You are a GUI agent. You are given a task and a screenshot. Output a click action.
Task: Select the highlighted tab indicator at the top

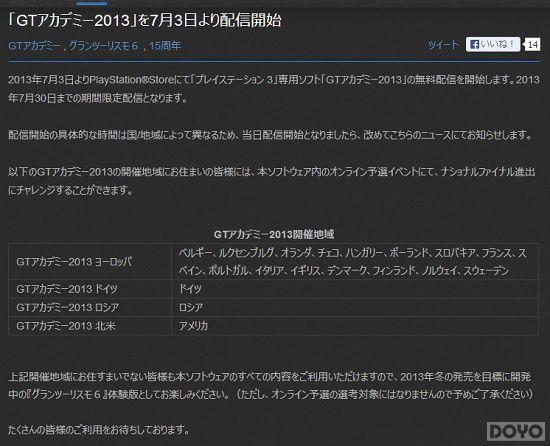[x=92, y=3]
